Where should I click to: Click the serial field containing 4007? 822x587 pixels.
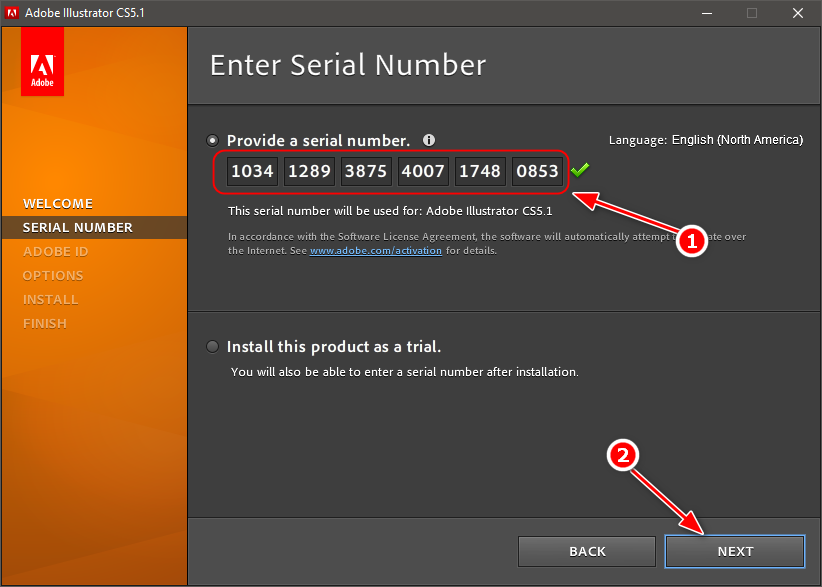[423, 171]
